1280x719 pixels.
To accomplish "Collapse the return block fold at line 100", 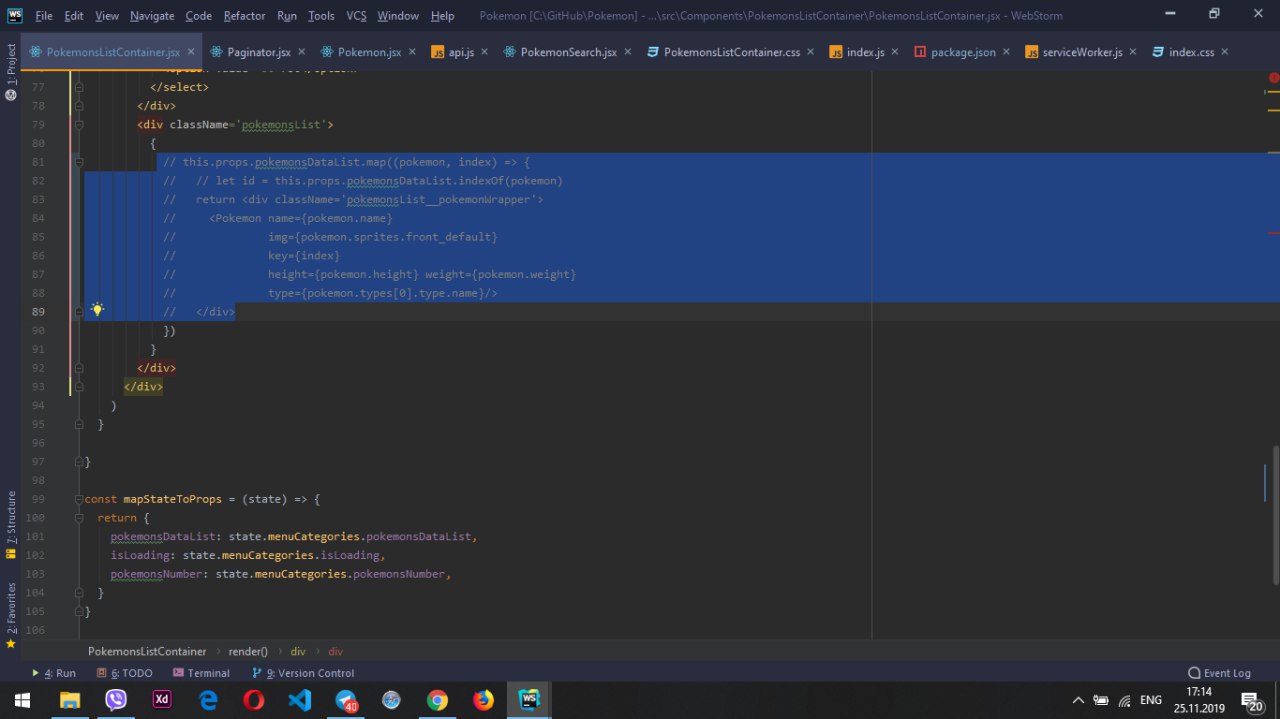I will pos(78,518).
